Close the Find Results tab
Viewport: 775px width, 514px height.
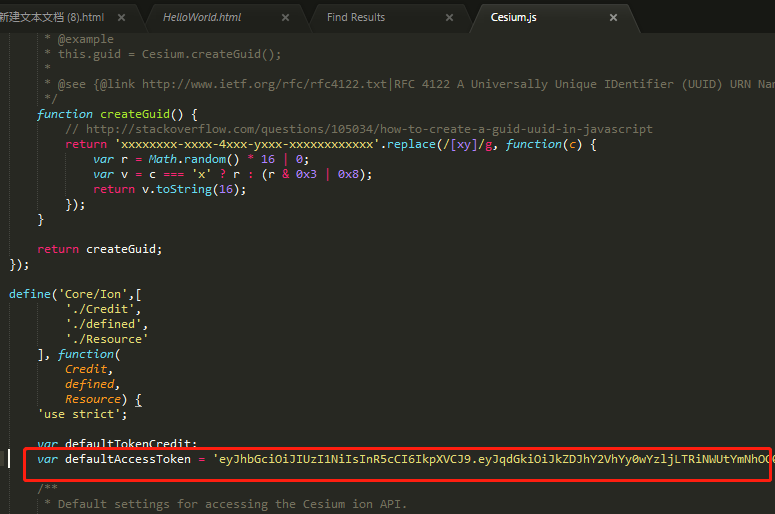point(449,17)
